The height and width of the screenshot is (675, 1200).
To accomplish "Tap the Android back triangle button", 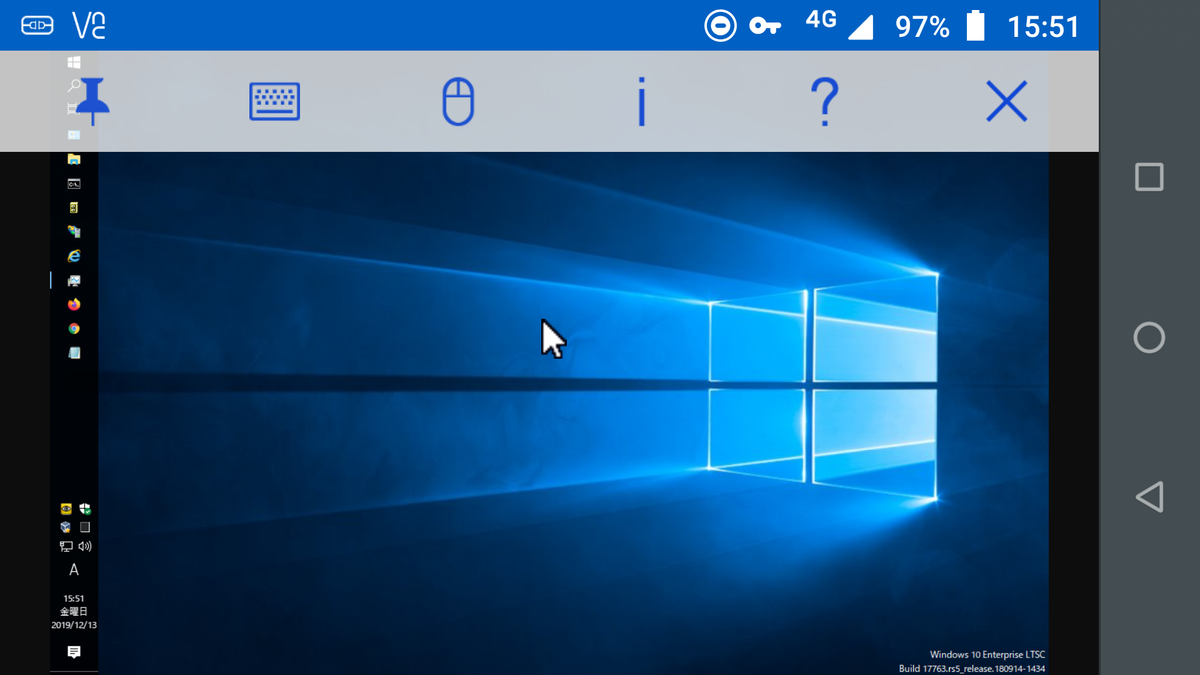I will (x=1149, y=497).
